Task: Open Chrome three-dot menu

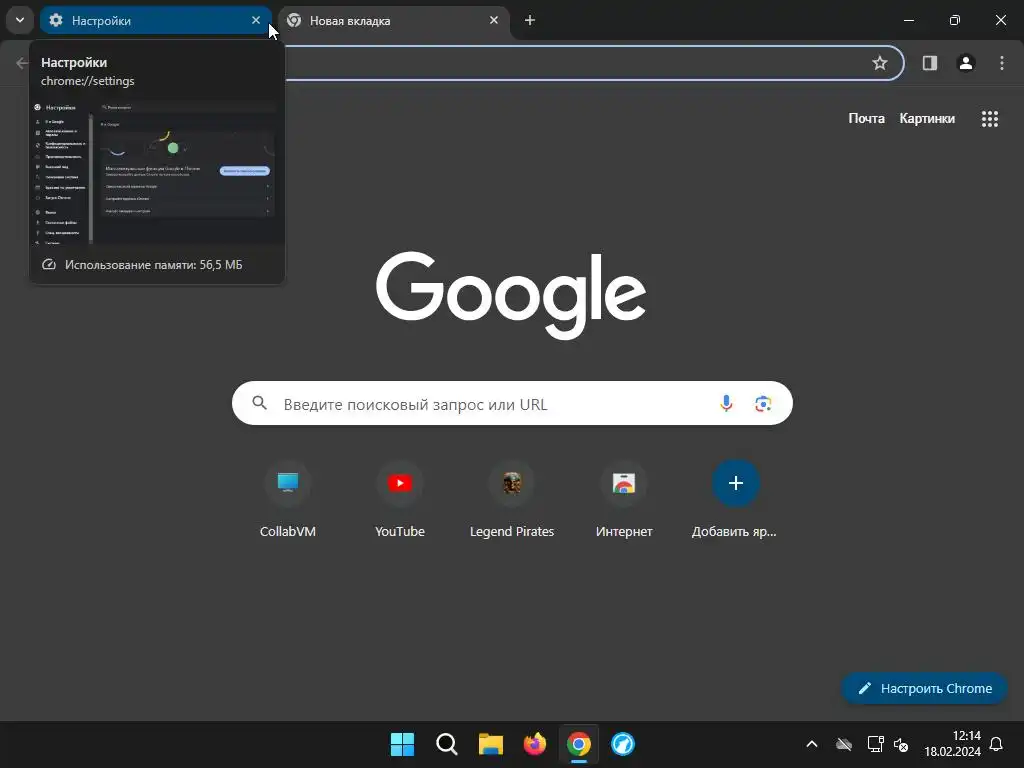Action: (1001, 63)
